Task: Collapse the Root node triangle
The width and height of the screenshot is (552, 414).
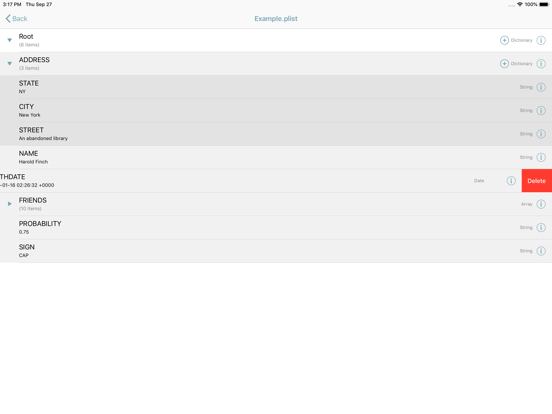Action: [x=10, y=40]
